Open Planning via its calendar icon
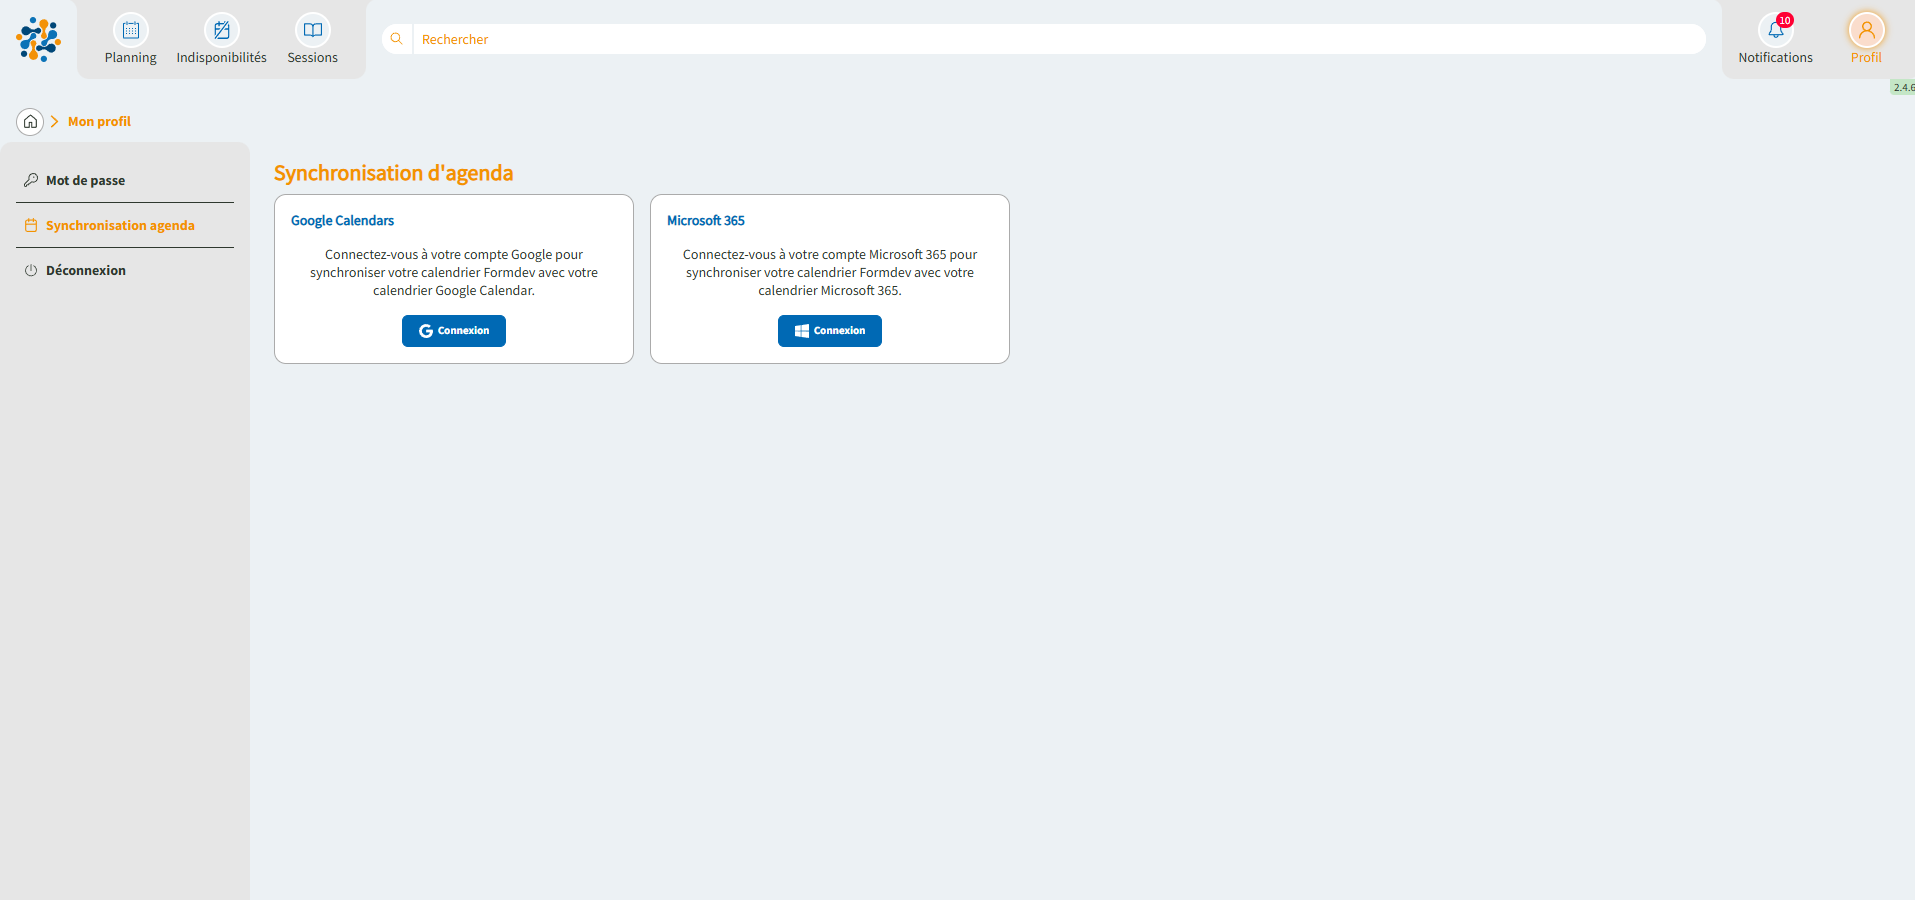Screen dimensions: 1915x900 [x=130, y=30]
